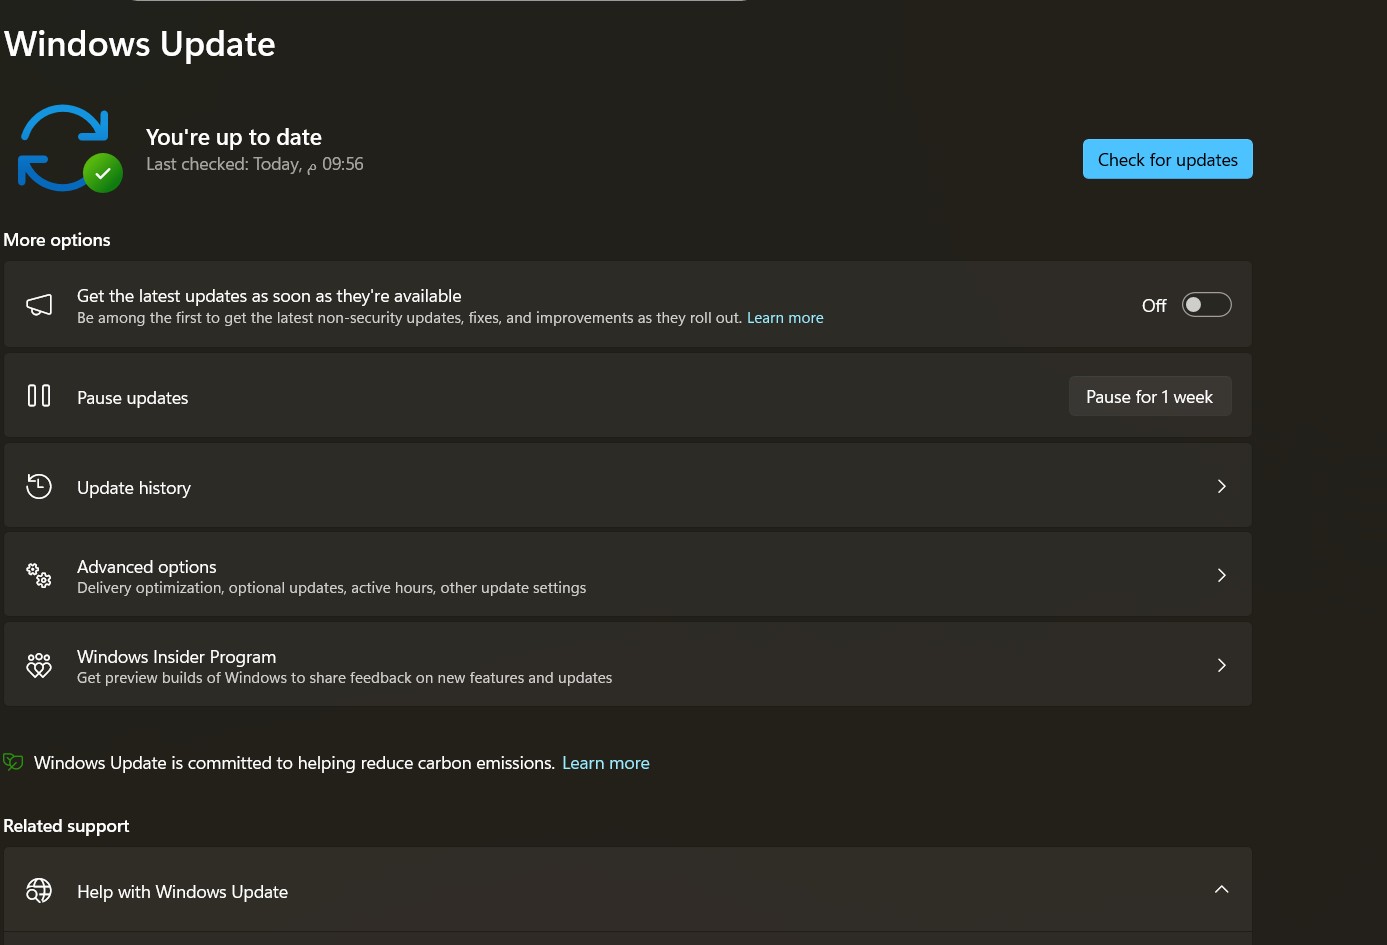Click the Advanced options title text
The width and height of the screenshot is (1387, 945).
pos(147,567)
